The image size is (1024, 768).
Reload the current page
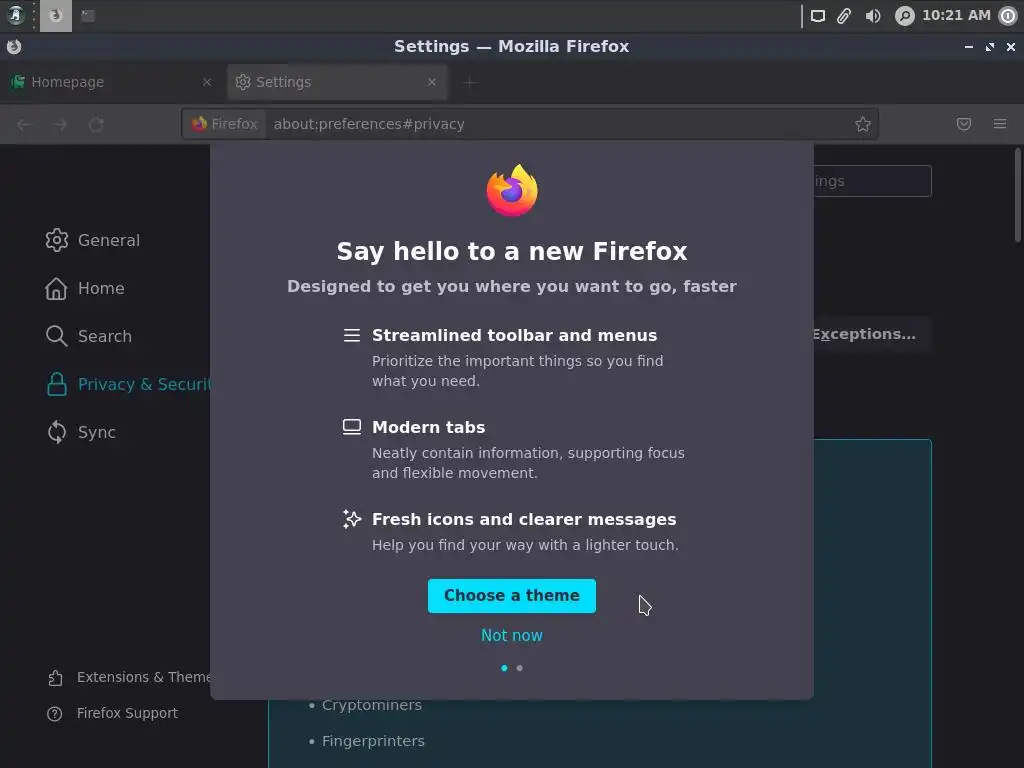tap(96, 124)
